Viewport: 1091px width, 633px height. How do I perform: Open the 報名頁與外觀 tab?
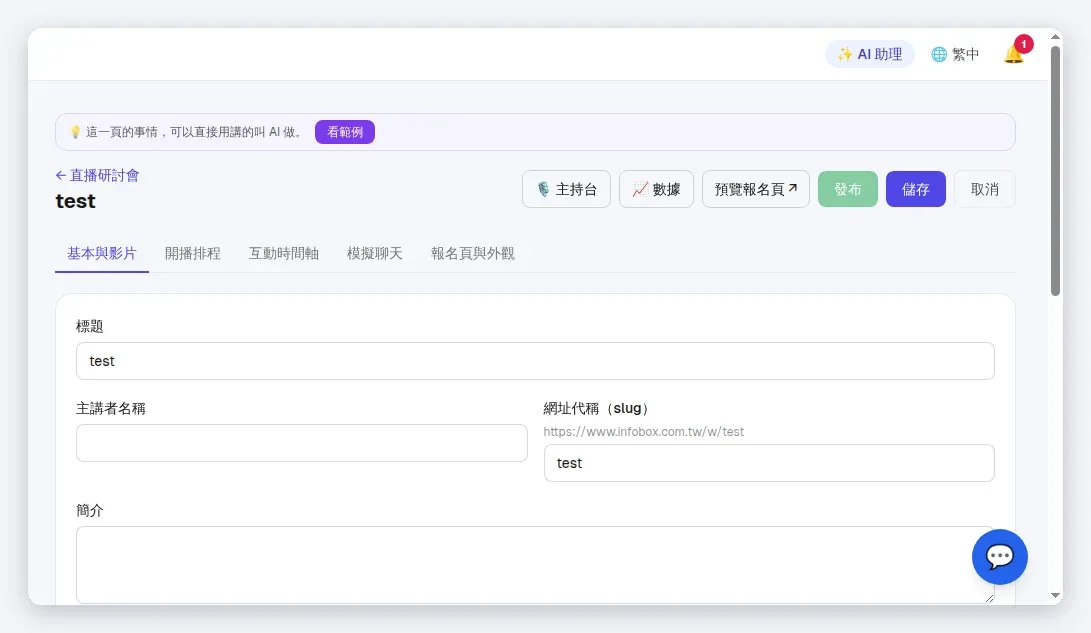pos(472,254)
